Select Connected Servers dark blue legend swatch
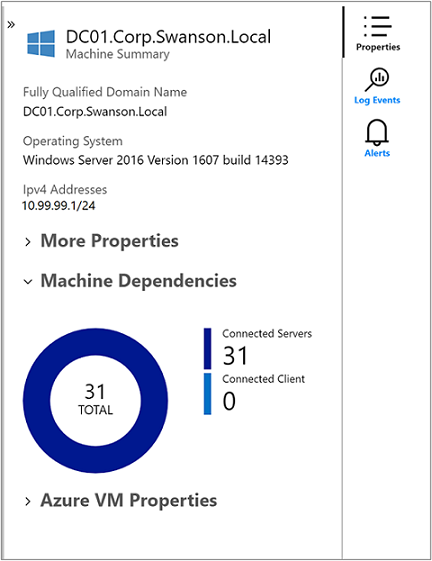 click(x=207, y=348)
